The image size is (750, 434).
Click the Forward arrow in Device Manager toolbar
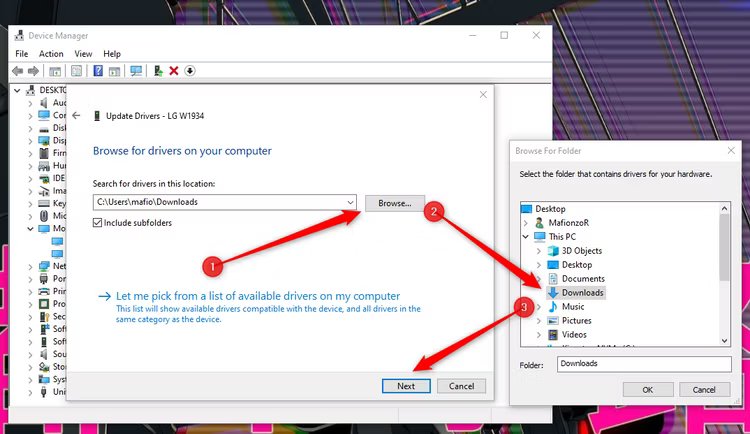click(x=33, y=71)
